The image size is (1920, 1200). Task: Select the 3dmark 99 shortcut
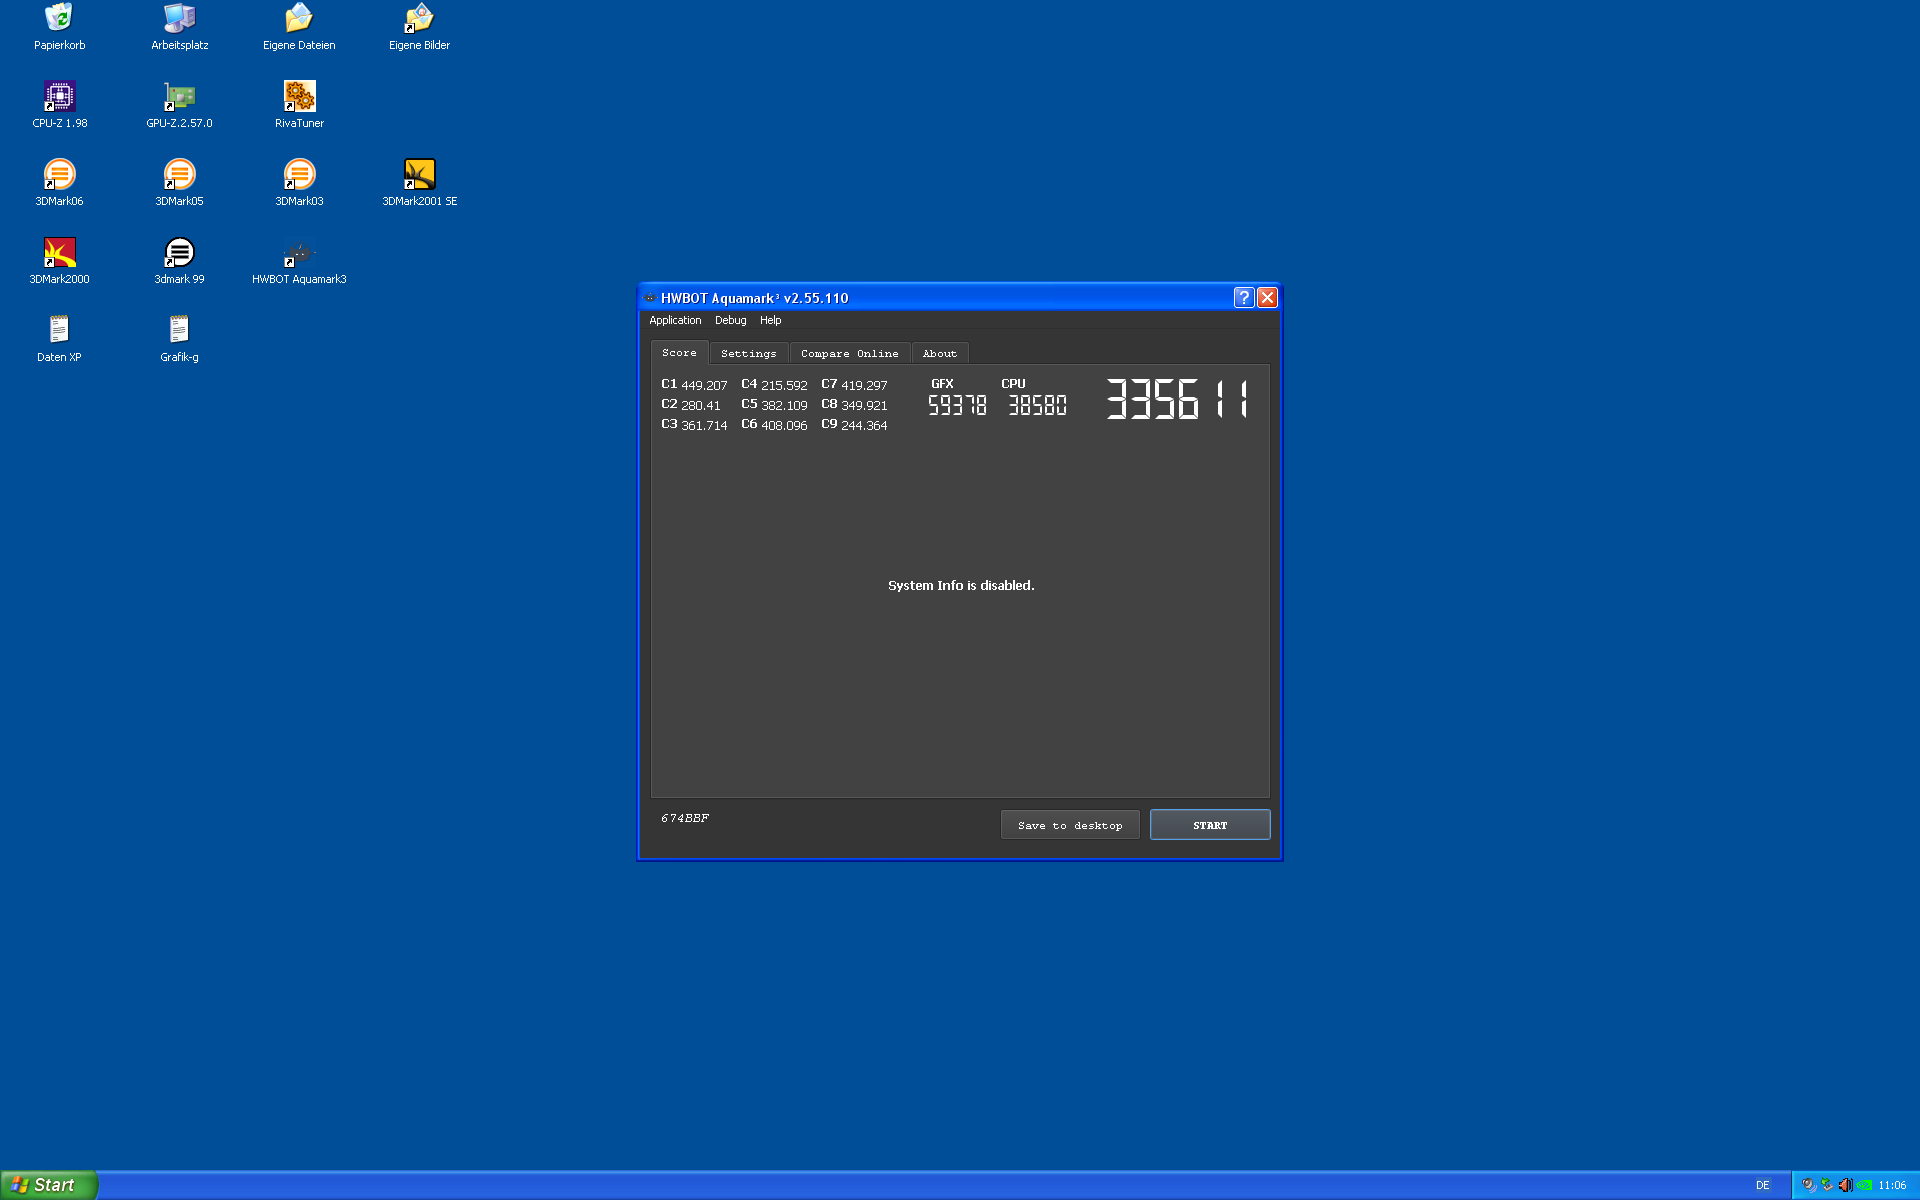pos(179,261)
